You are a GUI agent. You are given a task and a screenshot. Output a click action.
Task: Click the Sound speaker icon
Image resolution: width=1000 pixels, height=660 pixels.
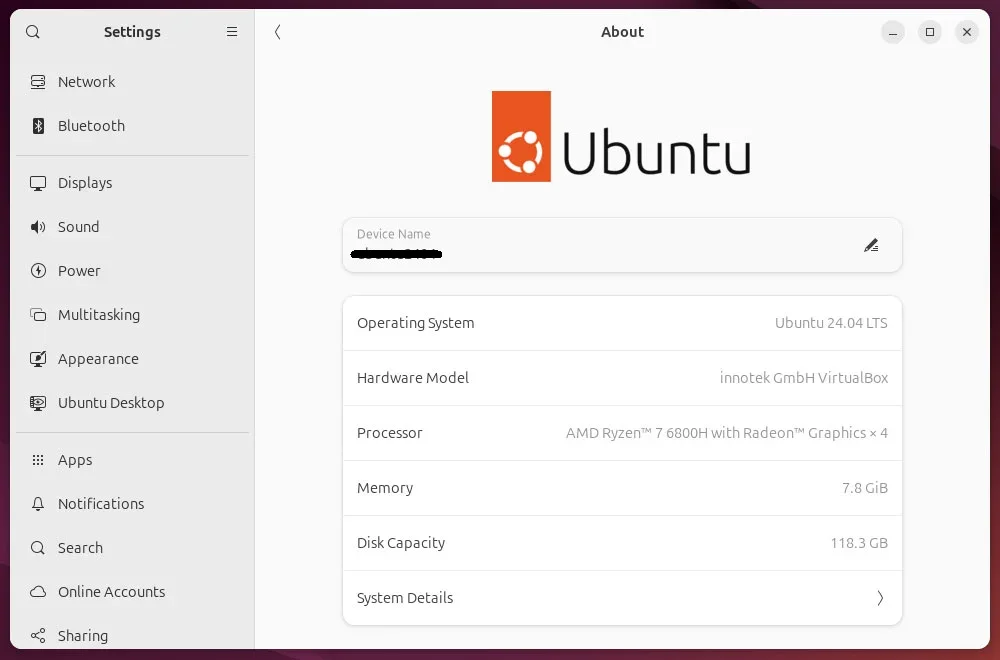[38, 227]
